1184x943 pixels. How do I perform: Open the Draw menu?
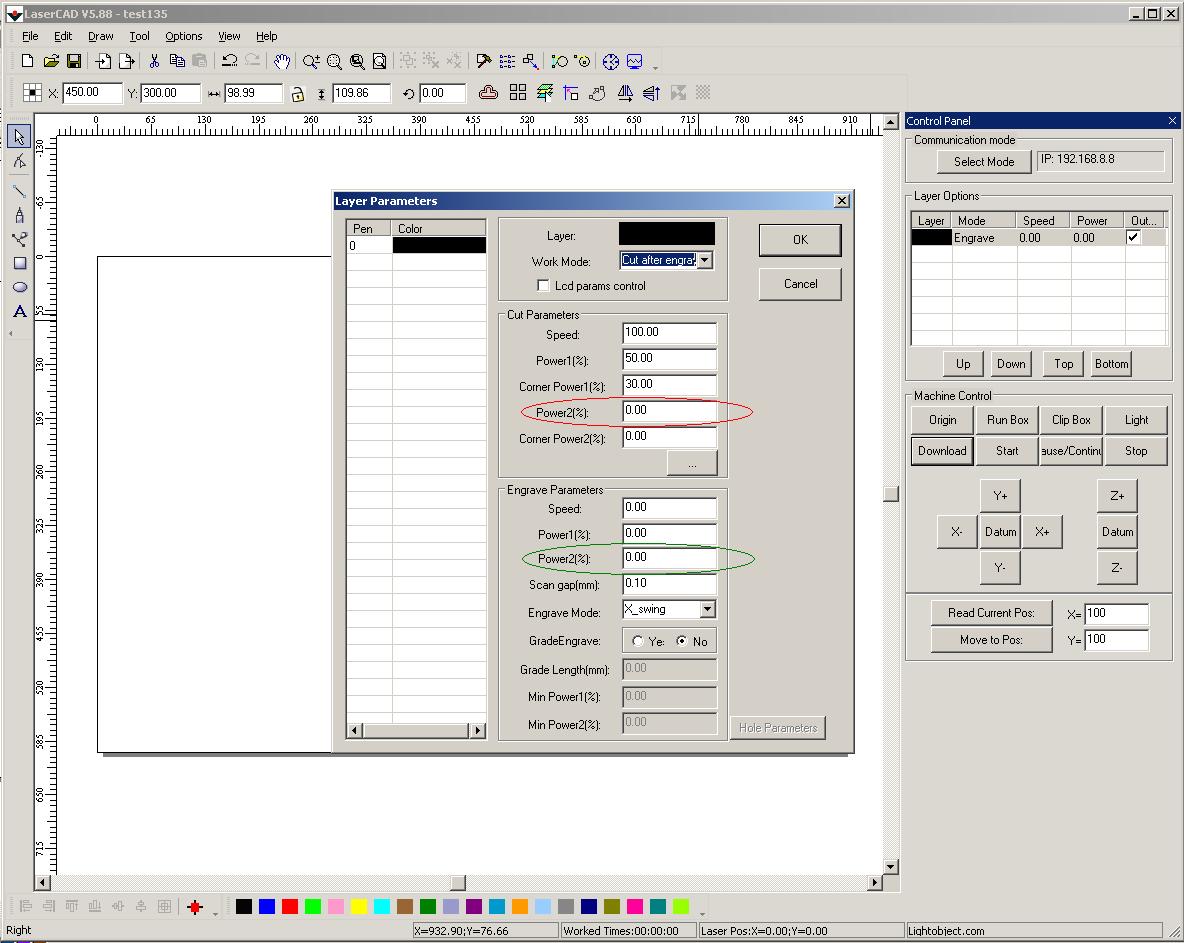[100, 36]
